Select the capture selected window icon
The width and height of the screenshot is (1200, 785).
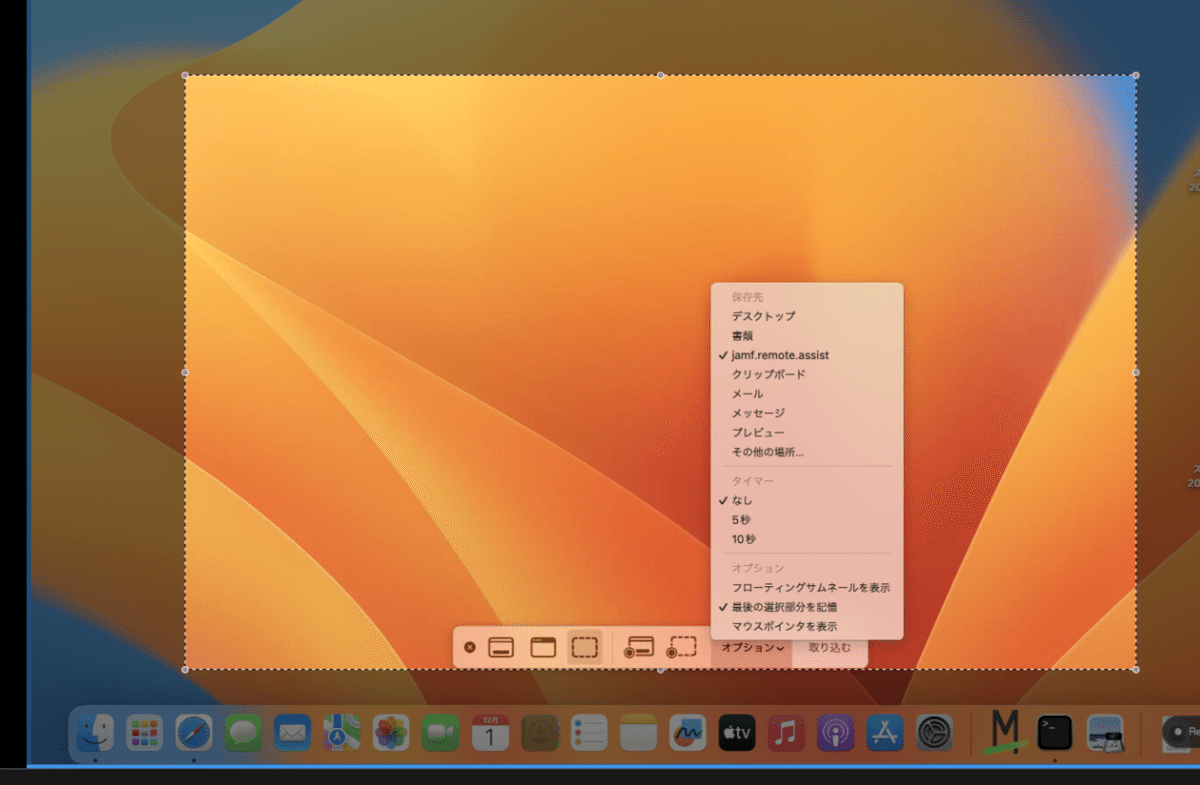click(x=543, y=647)
